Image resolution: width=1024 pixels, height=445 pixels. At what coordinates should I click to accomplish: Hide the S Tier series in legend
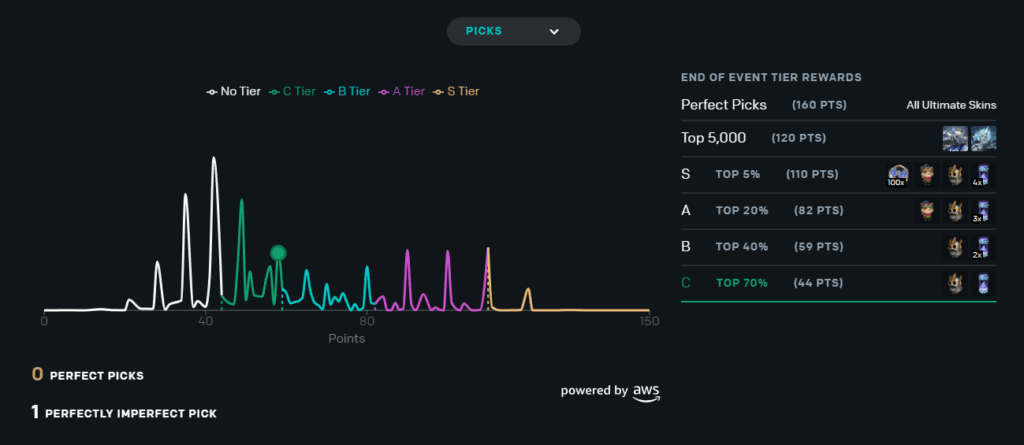click(456, 91)
